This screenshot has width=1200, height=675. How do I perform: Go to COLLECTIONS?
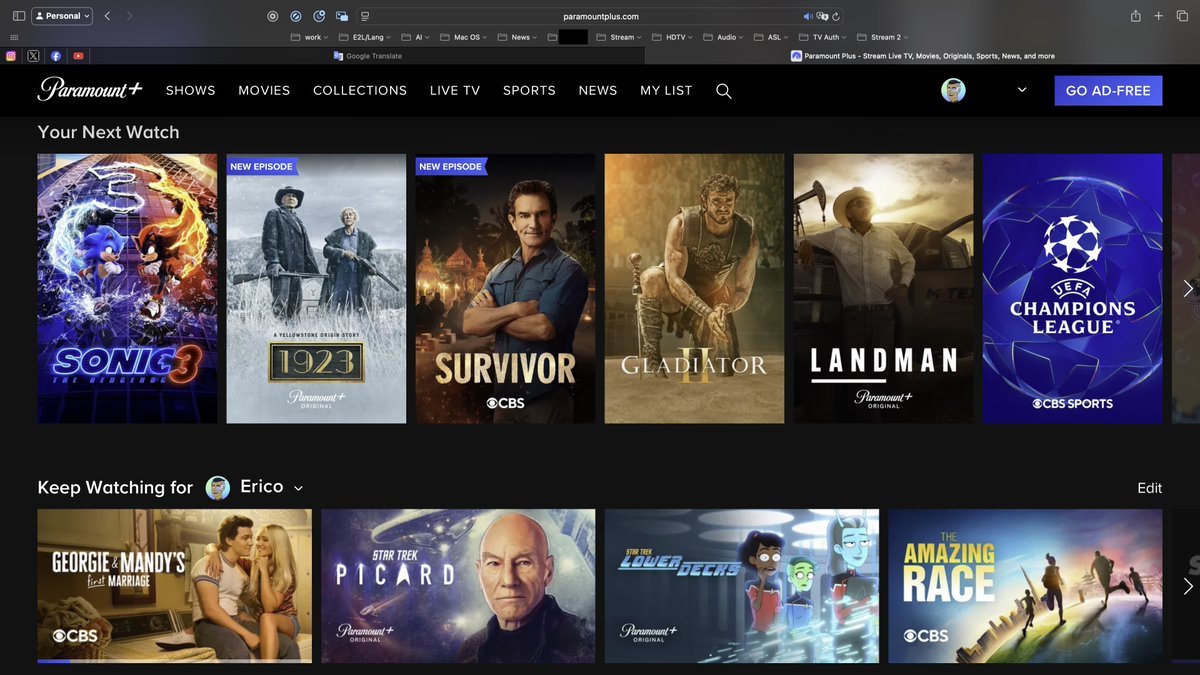tap(360, 90)
